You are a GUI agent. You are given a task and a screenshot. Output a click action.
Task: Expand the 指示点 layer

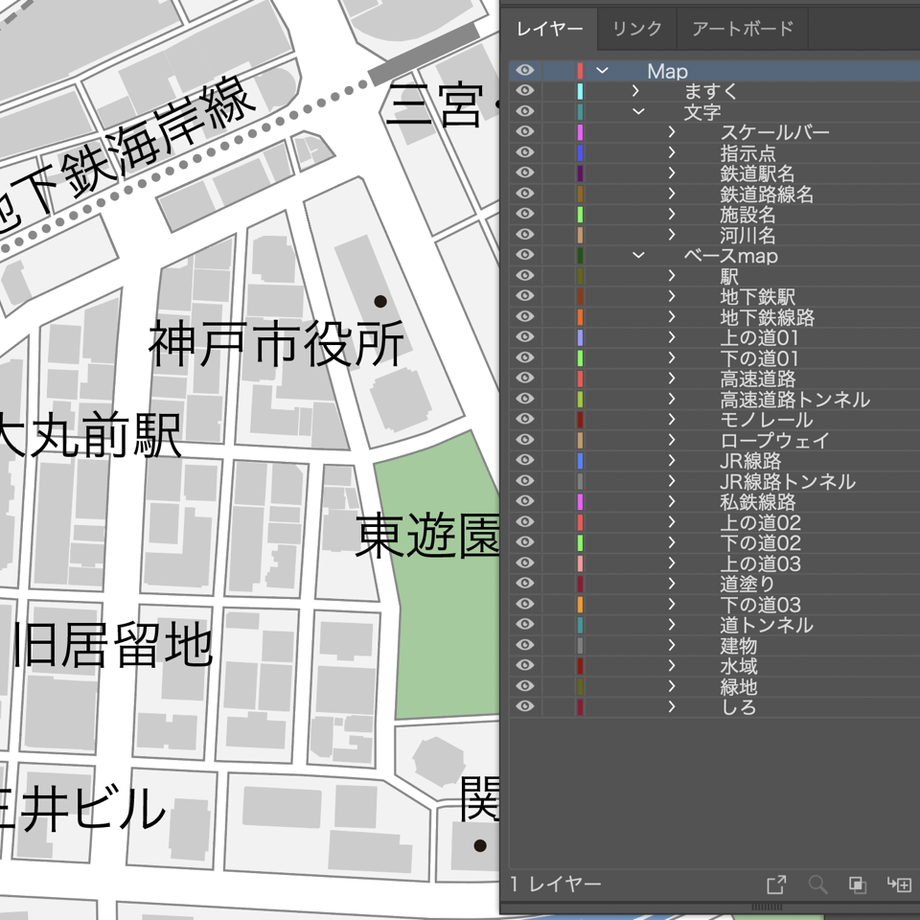[x=672, y=153]
